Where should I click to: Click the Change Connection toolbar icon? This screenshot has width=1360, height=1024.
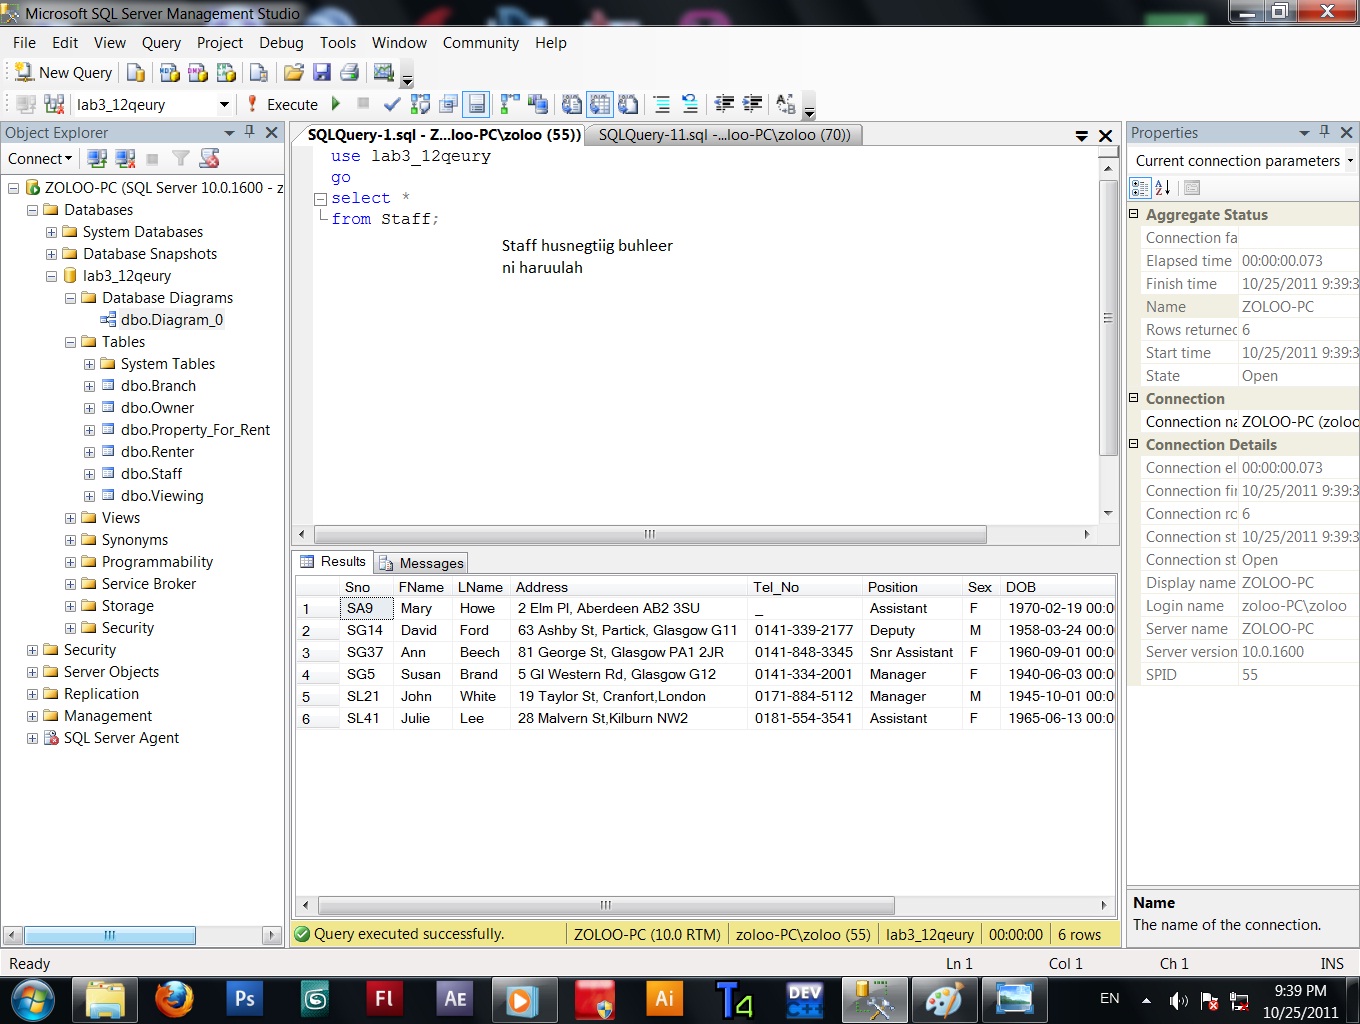coord(54,104)
